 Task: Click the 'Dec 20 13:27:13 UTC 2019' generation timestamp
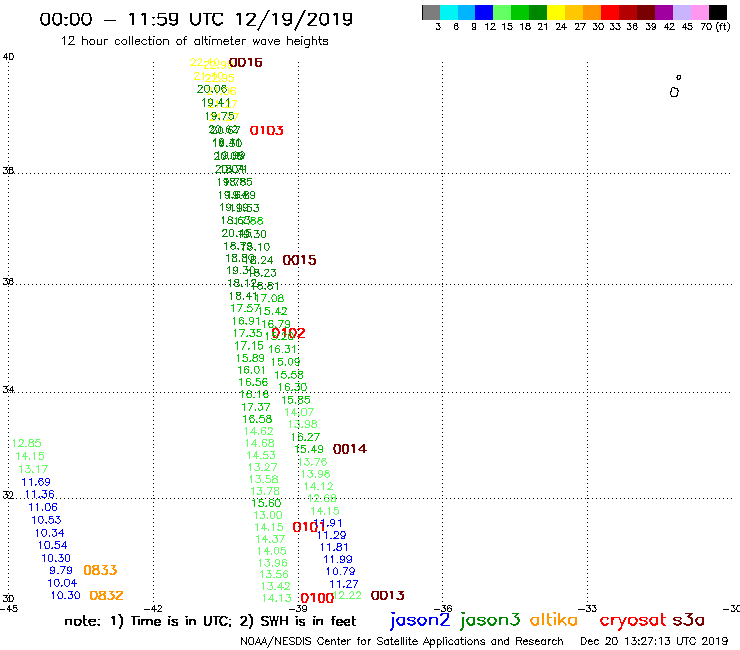[x=654, y=642]
